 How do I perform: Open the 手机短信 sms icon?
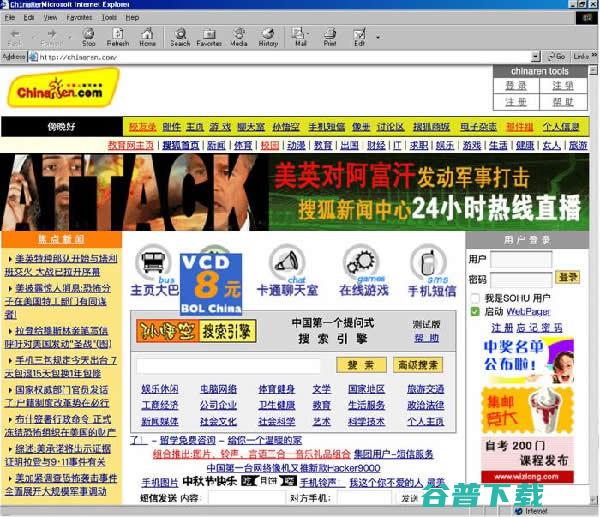tap(432, 270)
